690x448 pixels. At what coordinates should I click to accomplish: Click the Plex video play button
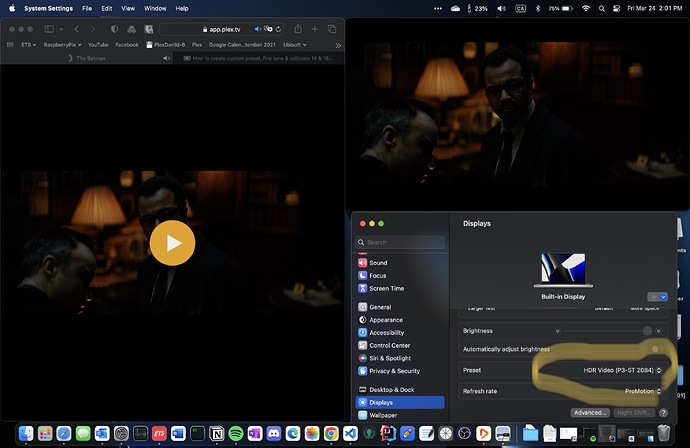point(172,243)
